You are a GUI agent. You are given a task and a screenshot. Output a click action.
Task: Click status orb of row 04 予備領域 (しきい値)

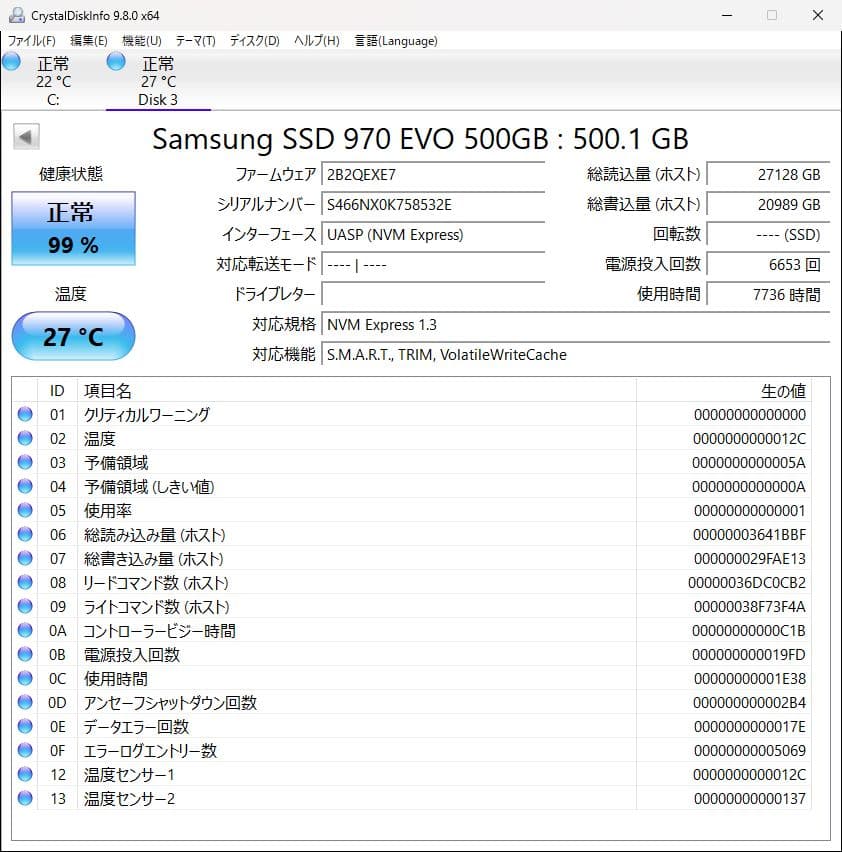pyautogui.click(x=25, y=486)
